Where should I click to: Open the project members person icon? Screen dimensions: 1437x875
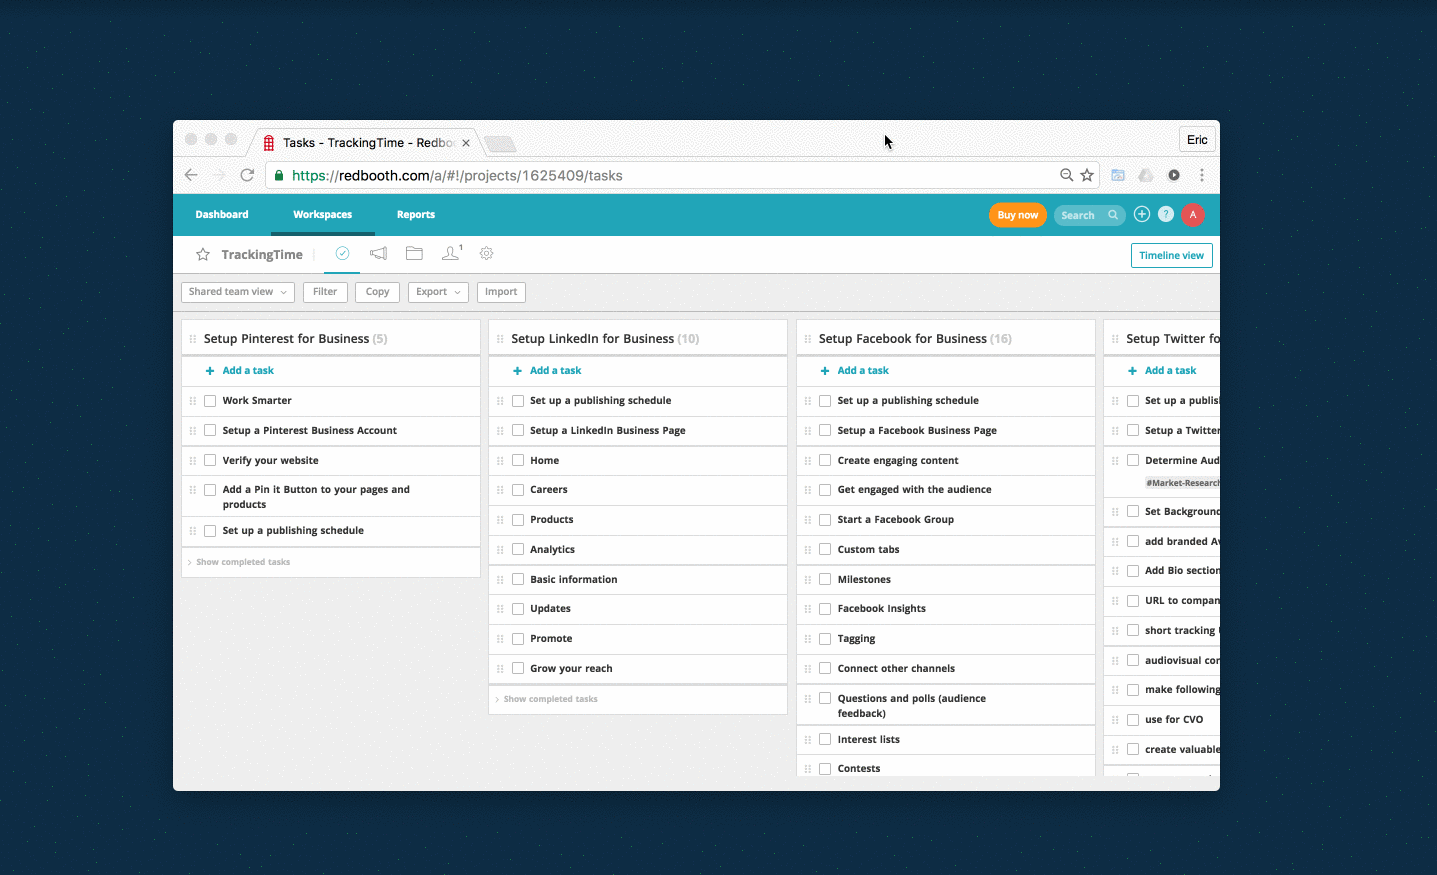(451, 253)
